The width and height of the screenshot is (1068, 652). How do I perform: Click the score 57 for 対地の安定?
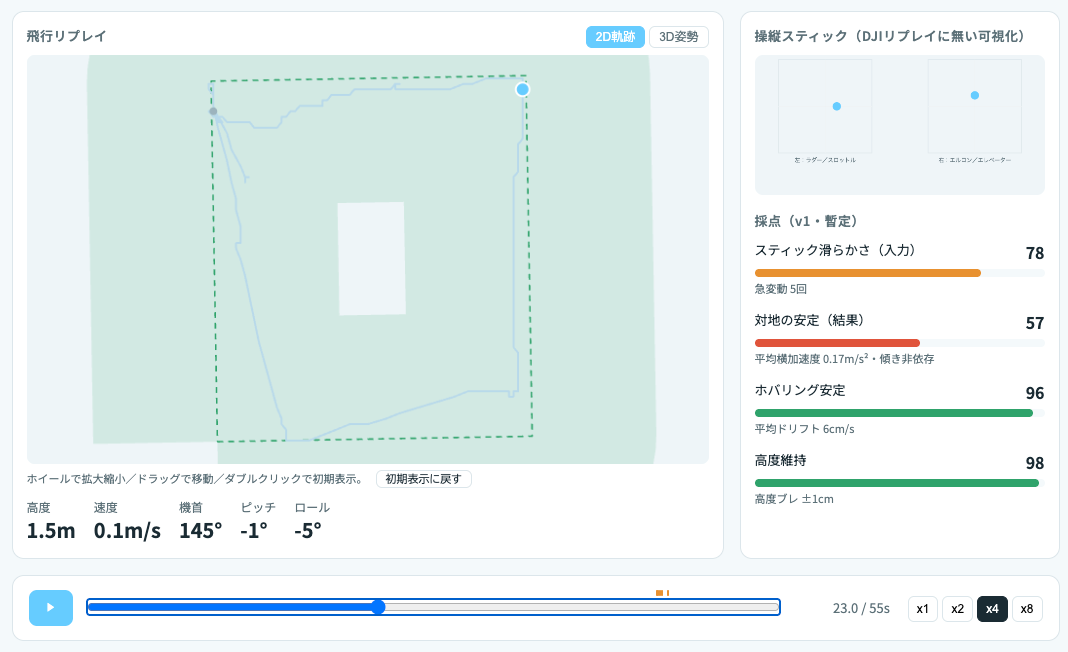(x=1035, y=324)
